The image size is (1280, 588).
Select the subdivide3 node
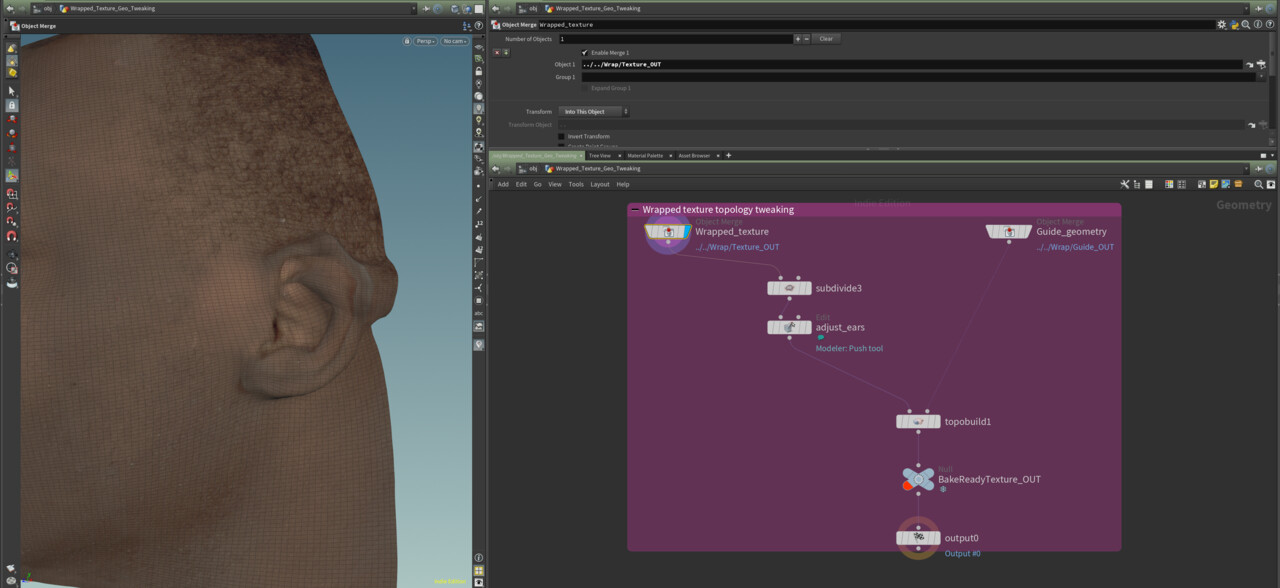tap(790, 288)
